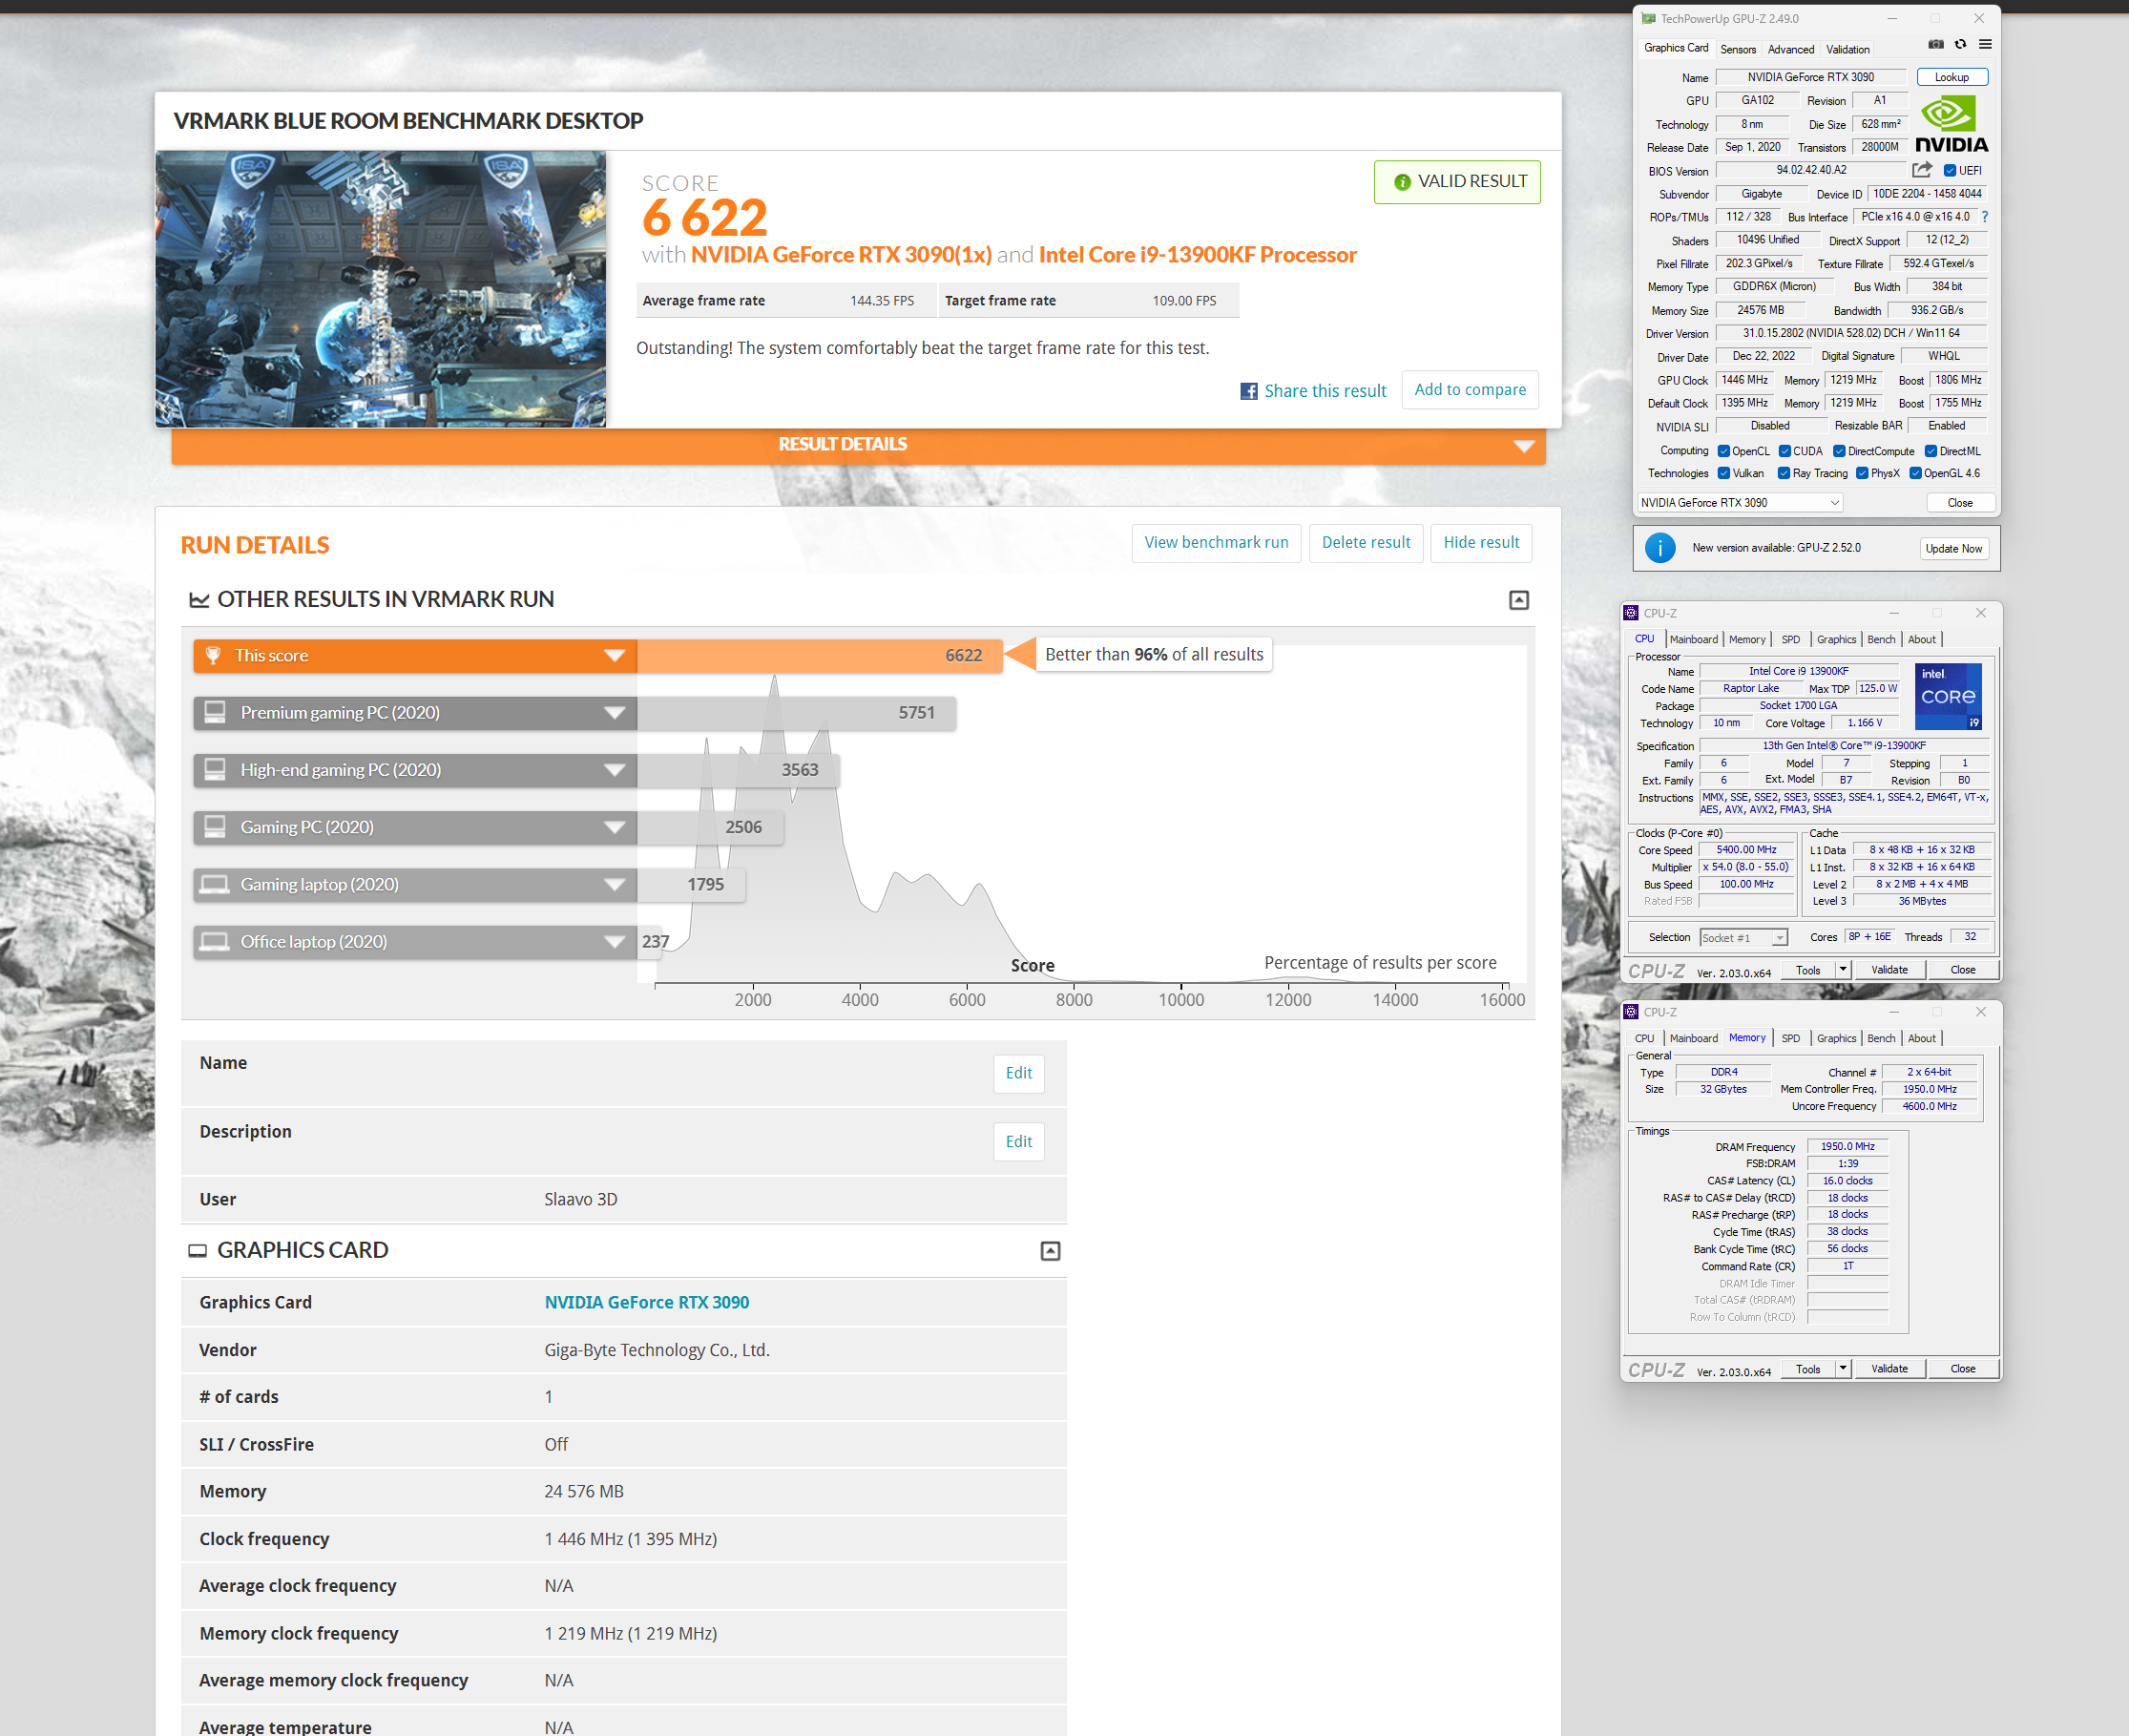The width and height of the screenshot is (2129, 1736).
Task: Open the Validation tab in GPU-Z
Action: (1848, 49)
